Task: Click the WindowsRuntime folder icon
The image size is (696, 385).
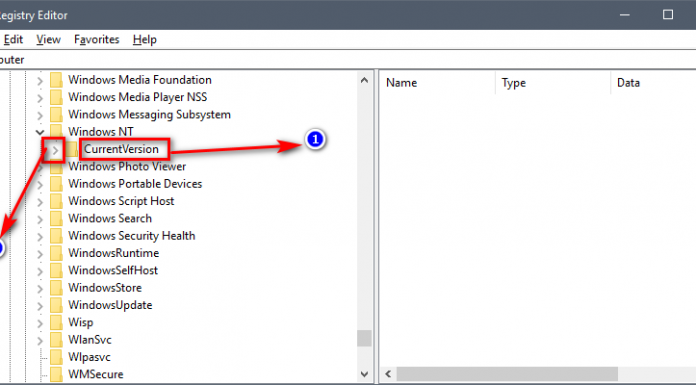Action: click(56, 253)
